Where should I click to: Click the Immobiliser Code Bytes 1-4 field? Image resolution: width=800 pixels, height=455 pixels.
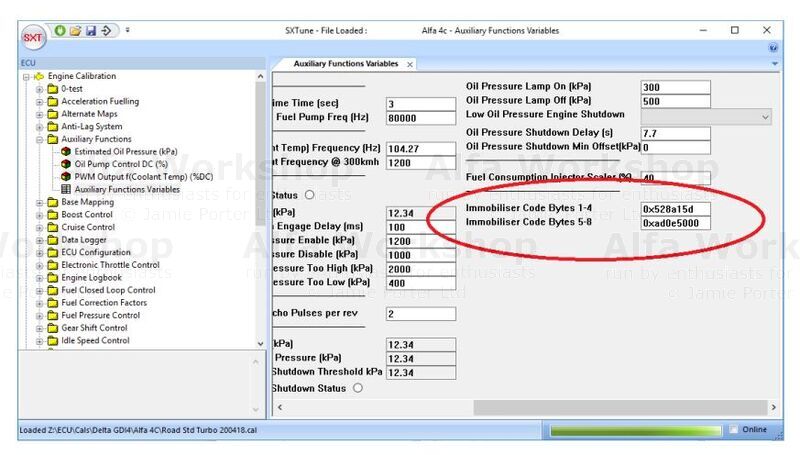[676, 208]
